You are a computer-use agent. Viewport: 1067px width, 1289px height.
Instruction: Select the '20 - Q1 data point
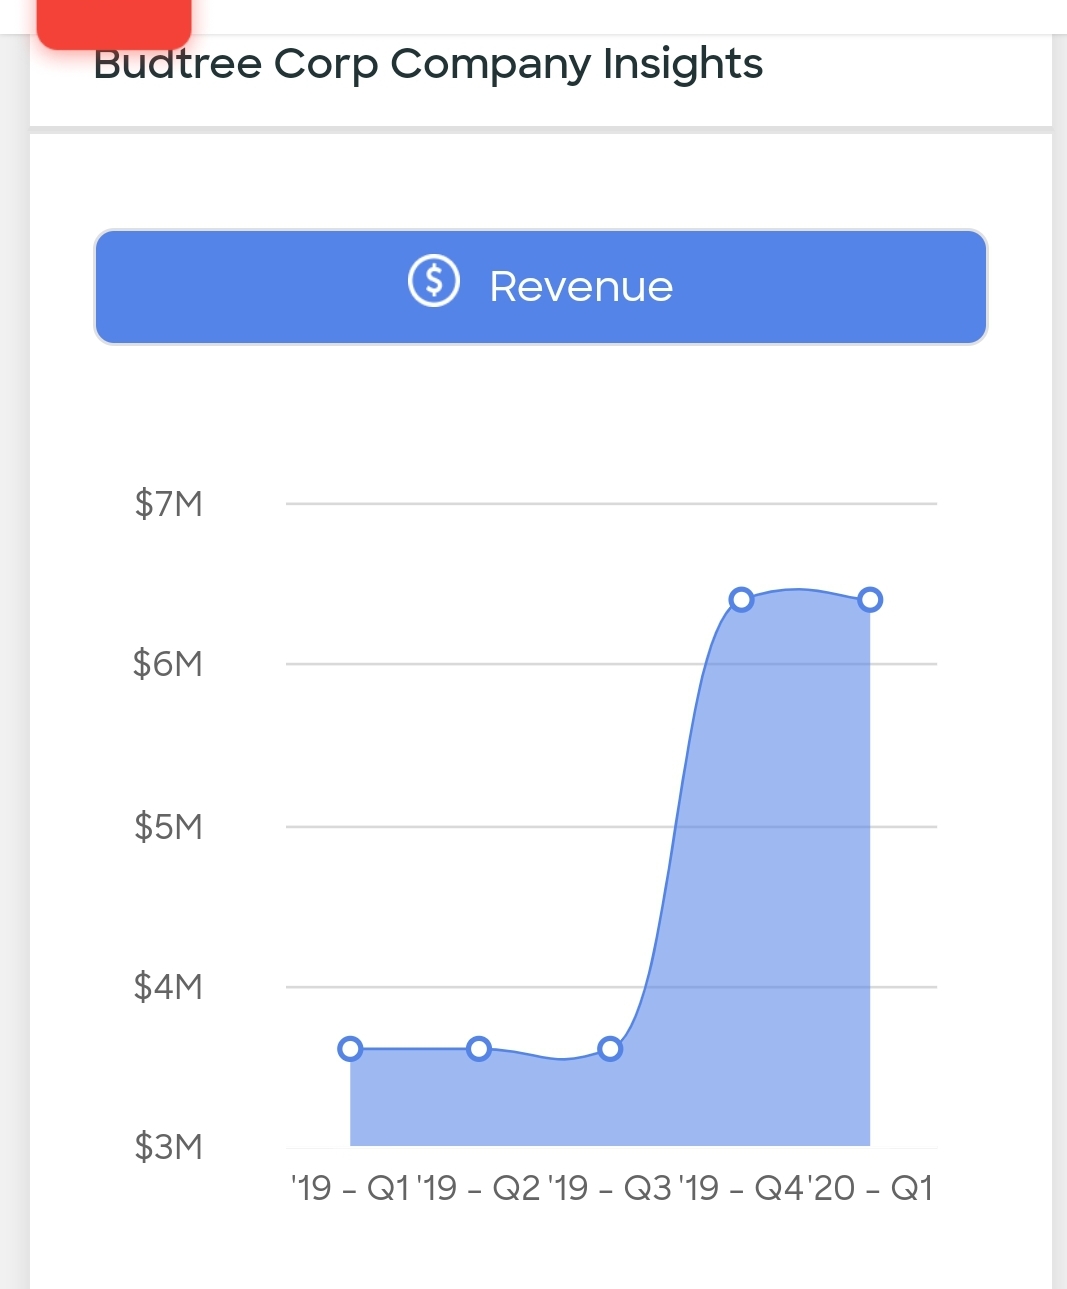(x=870, y=600)
